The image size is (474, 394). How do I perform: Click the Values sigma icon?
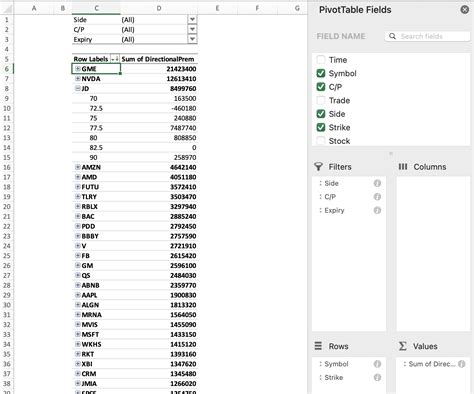(403, 346)
